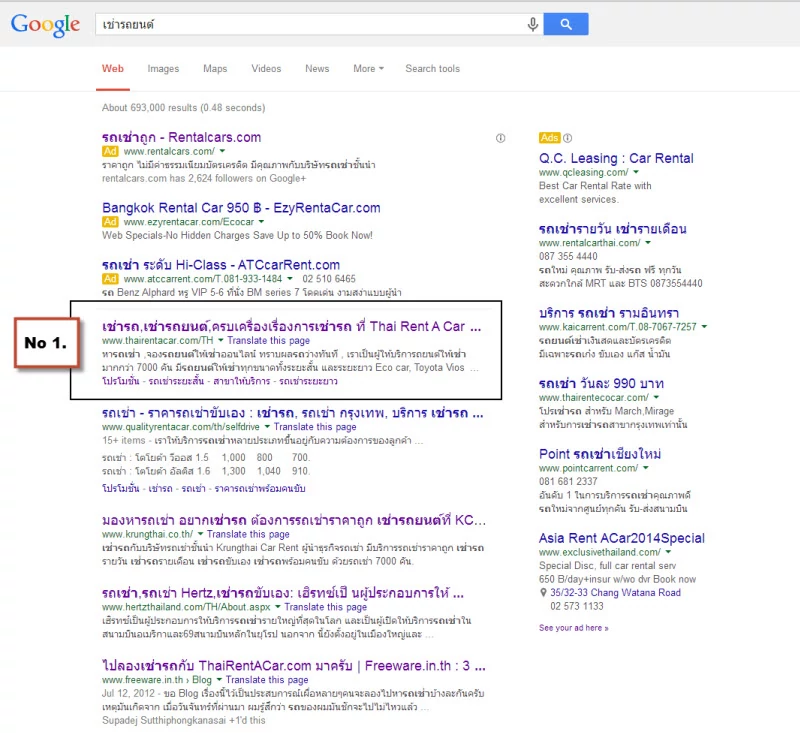This screenshot has width=800, height=733.
Task: Expand dropdown arrow beside www.ezyrentacar.com/Ecocar URL
Action: (x=261, y=221)
